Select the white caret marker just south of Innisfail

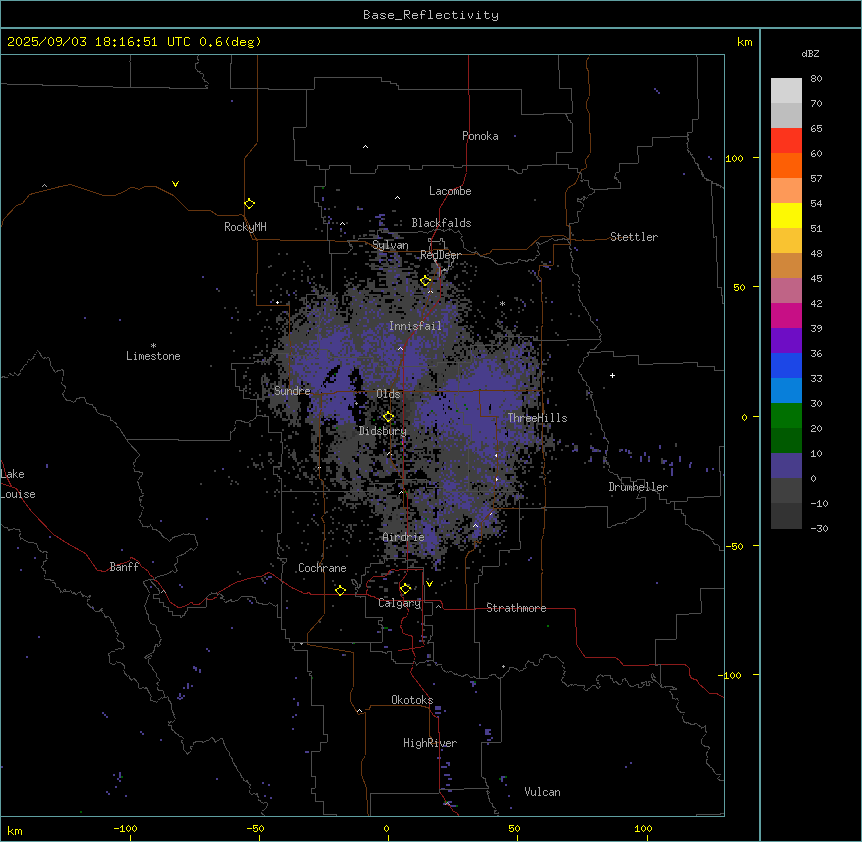[400, 348]
